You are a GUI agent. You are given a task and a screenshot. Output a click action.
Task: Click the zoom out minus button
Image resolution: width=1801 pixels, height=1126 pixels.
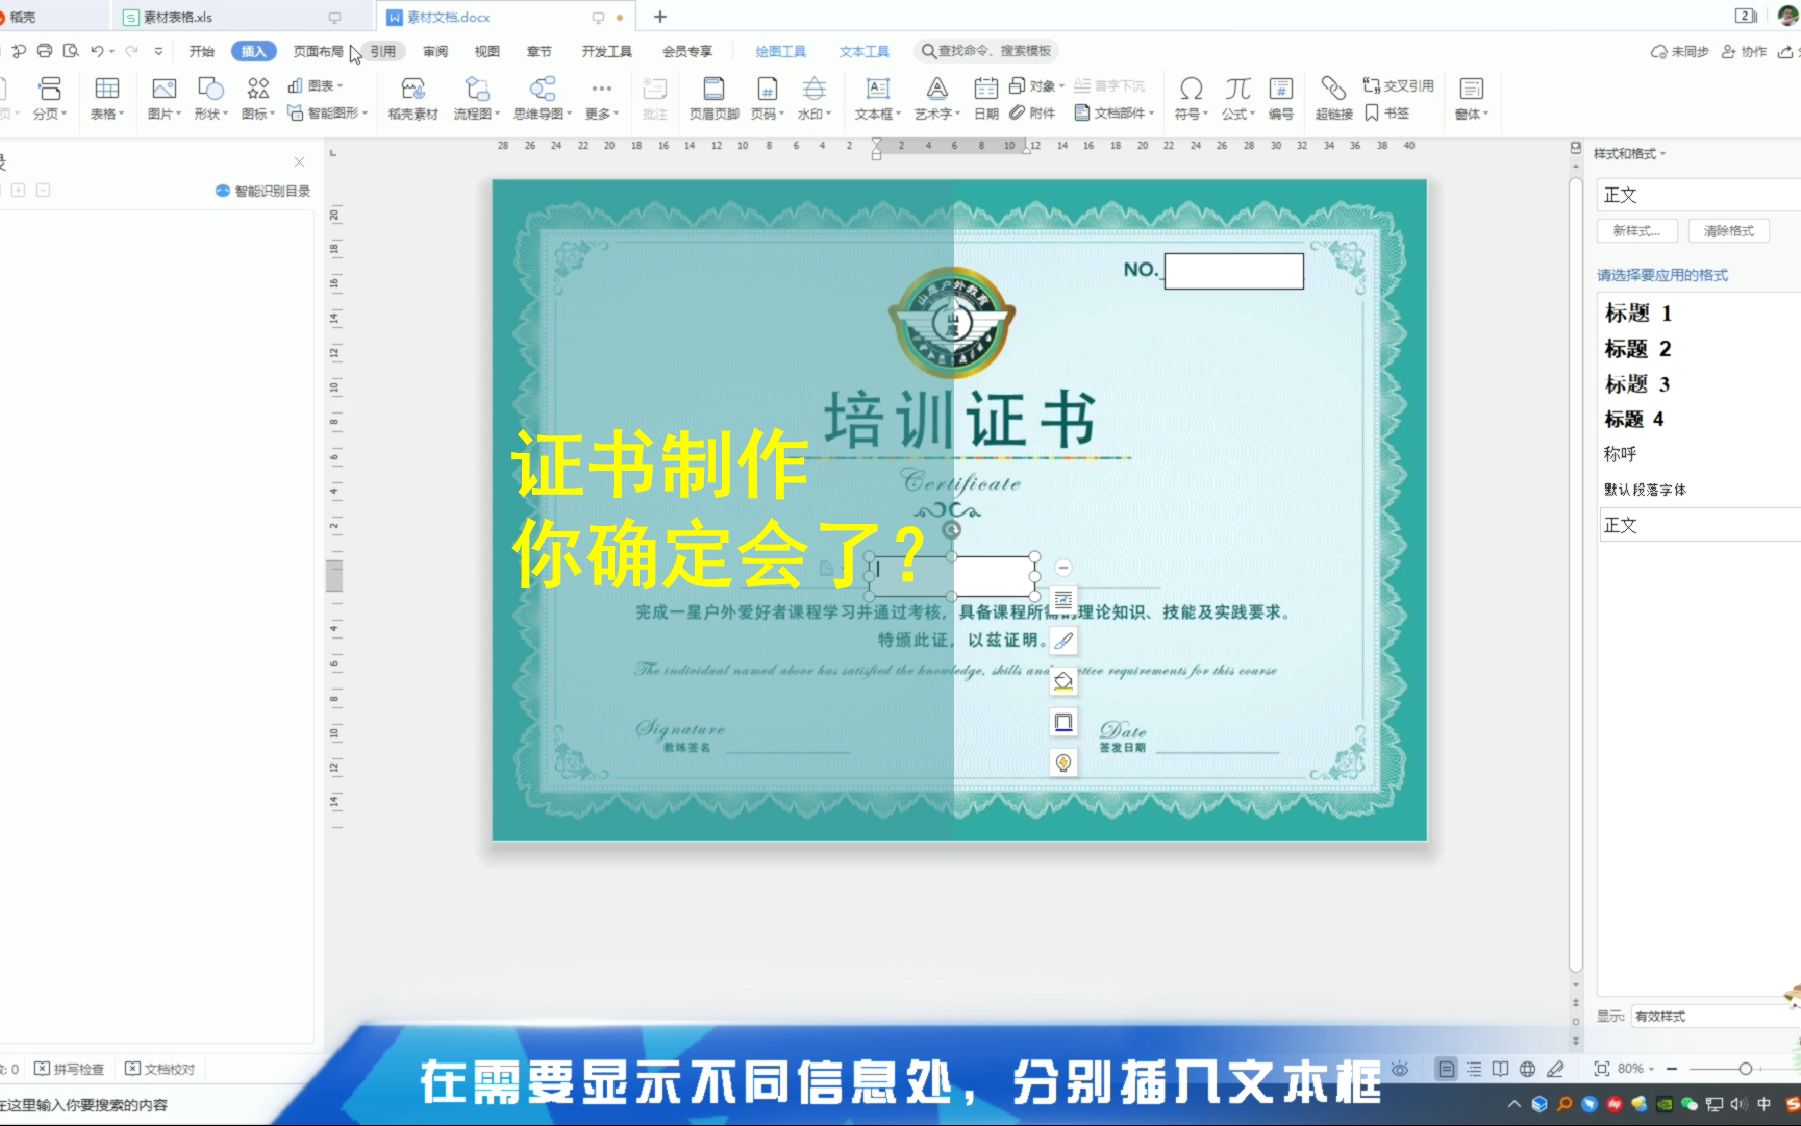[x=1671, y=1069]
